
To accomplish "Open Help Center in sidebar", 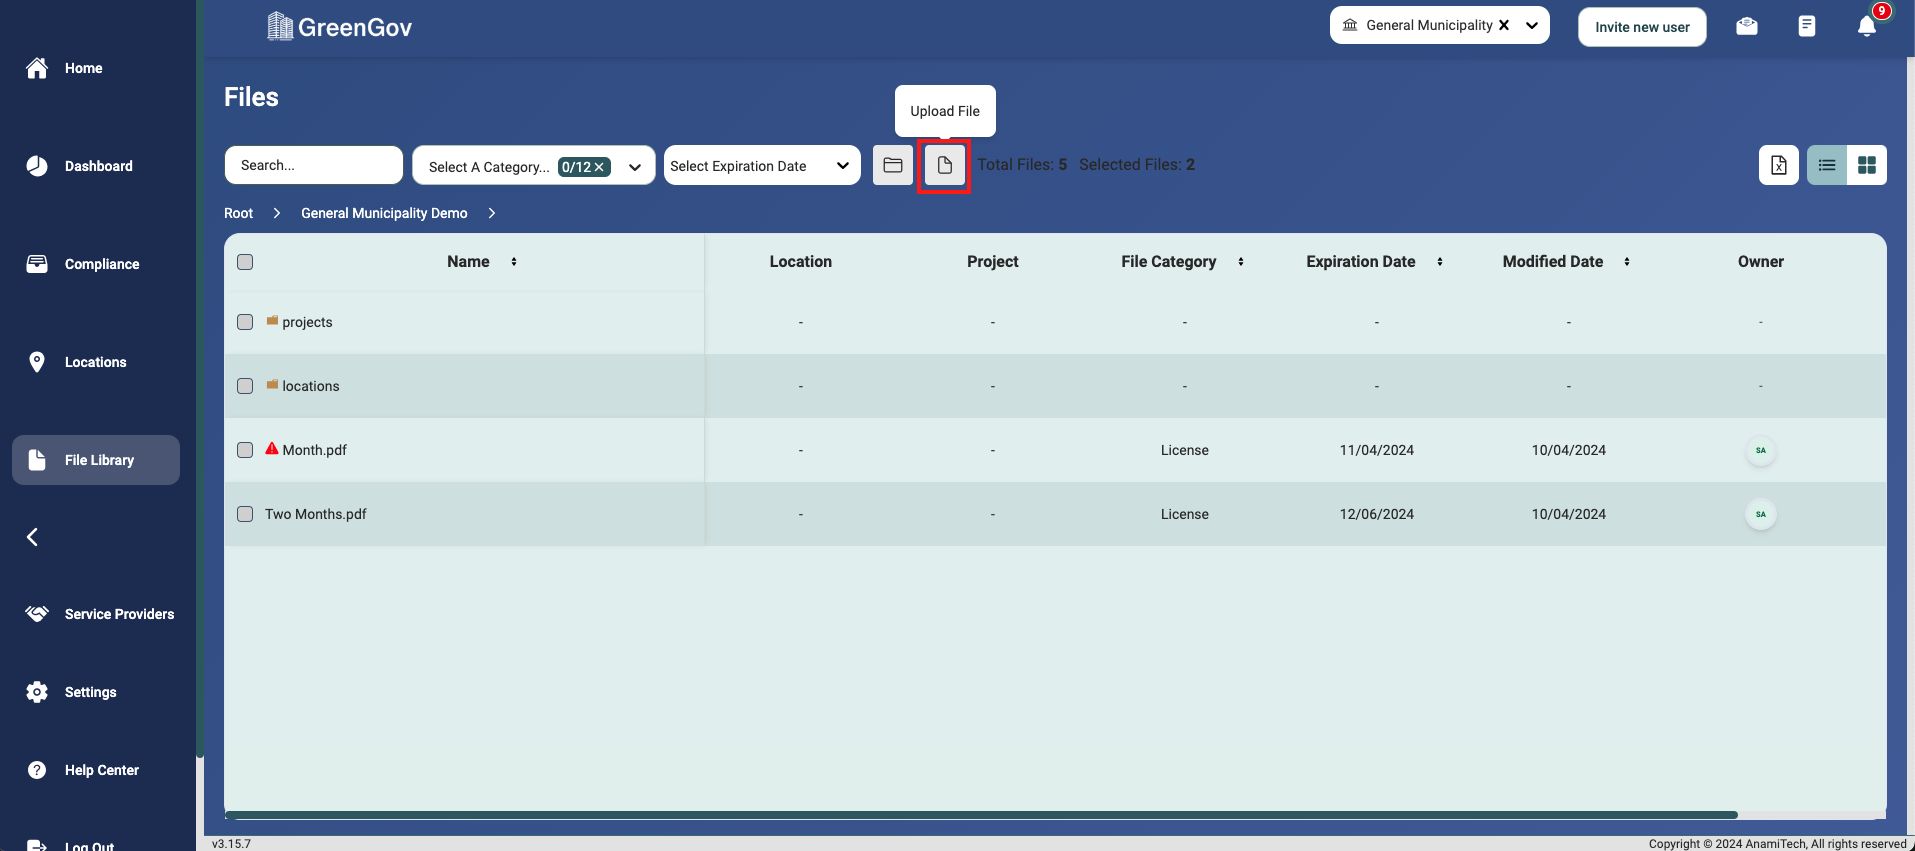I will click(102, 770).
